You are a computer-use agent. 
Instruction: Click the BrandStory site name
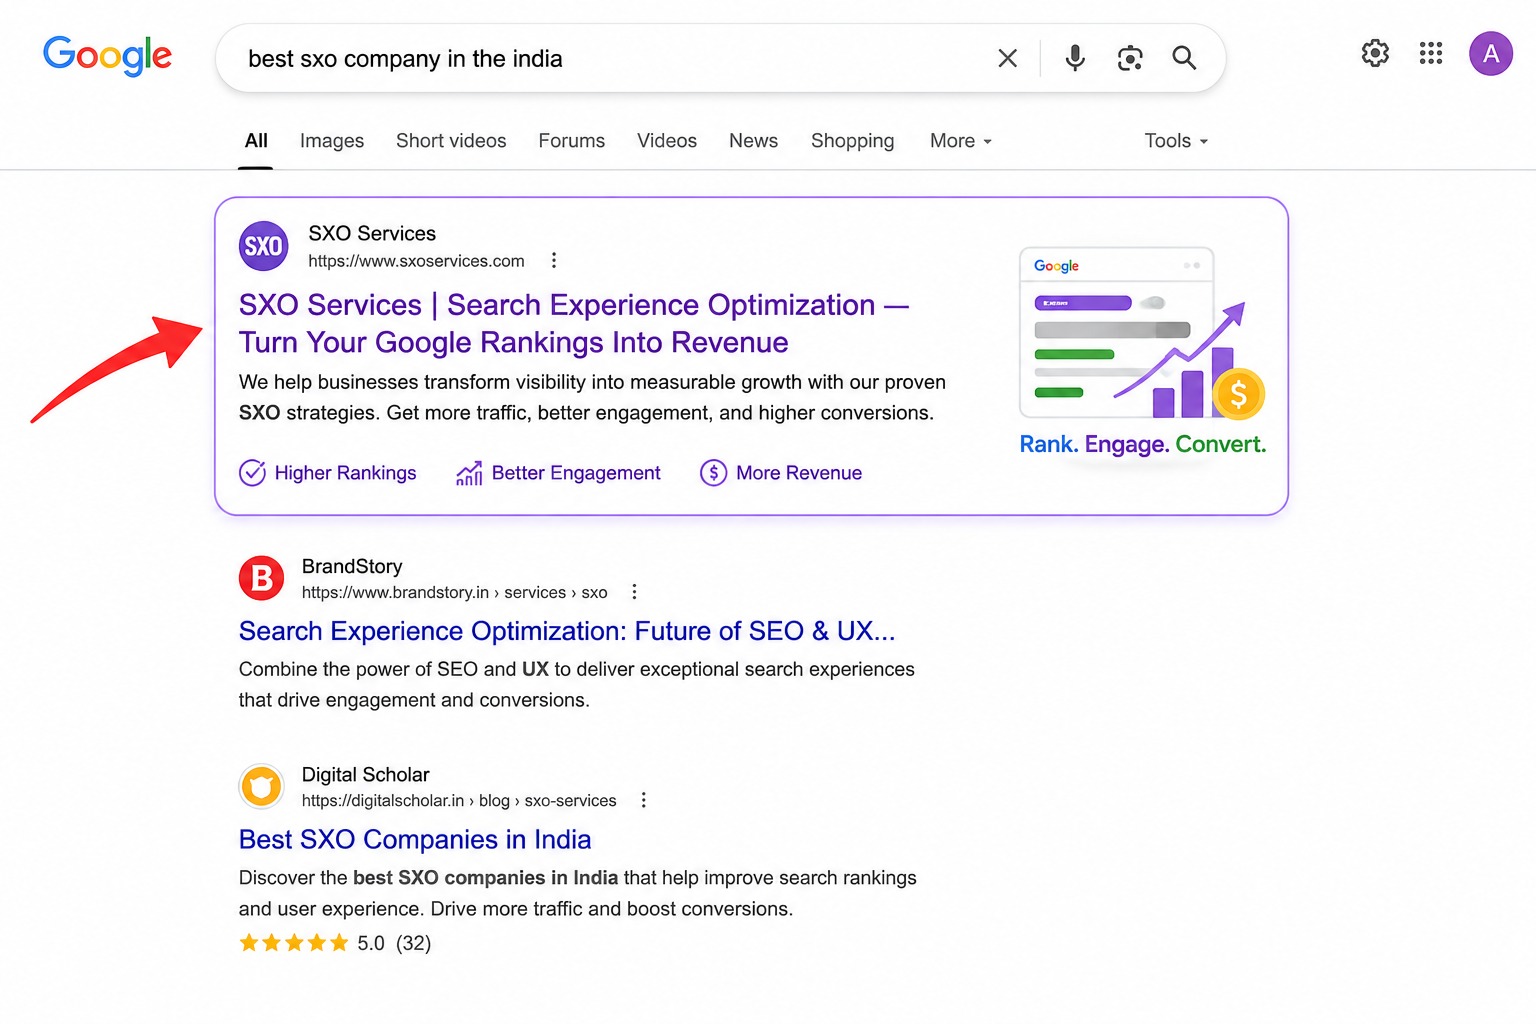point(352,566)
